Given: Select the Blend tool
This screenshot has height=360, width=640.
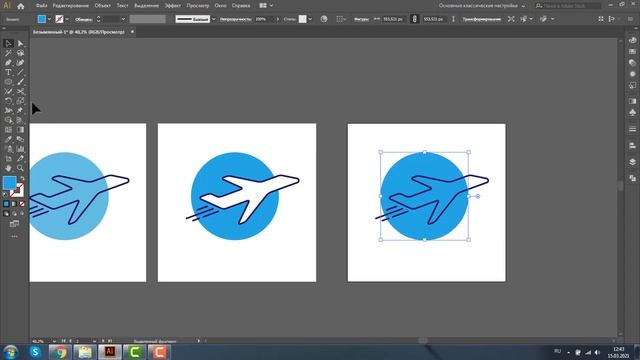Looking at the screenshot, I should tap(20, 139).
